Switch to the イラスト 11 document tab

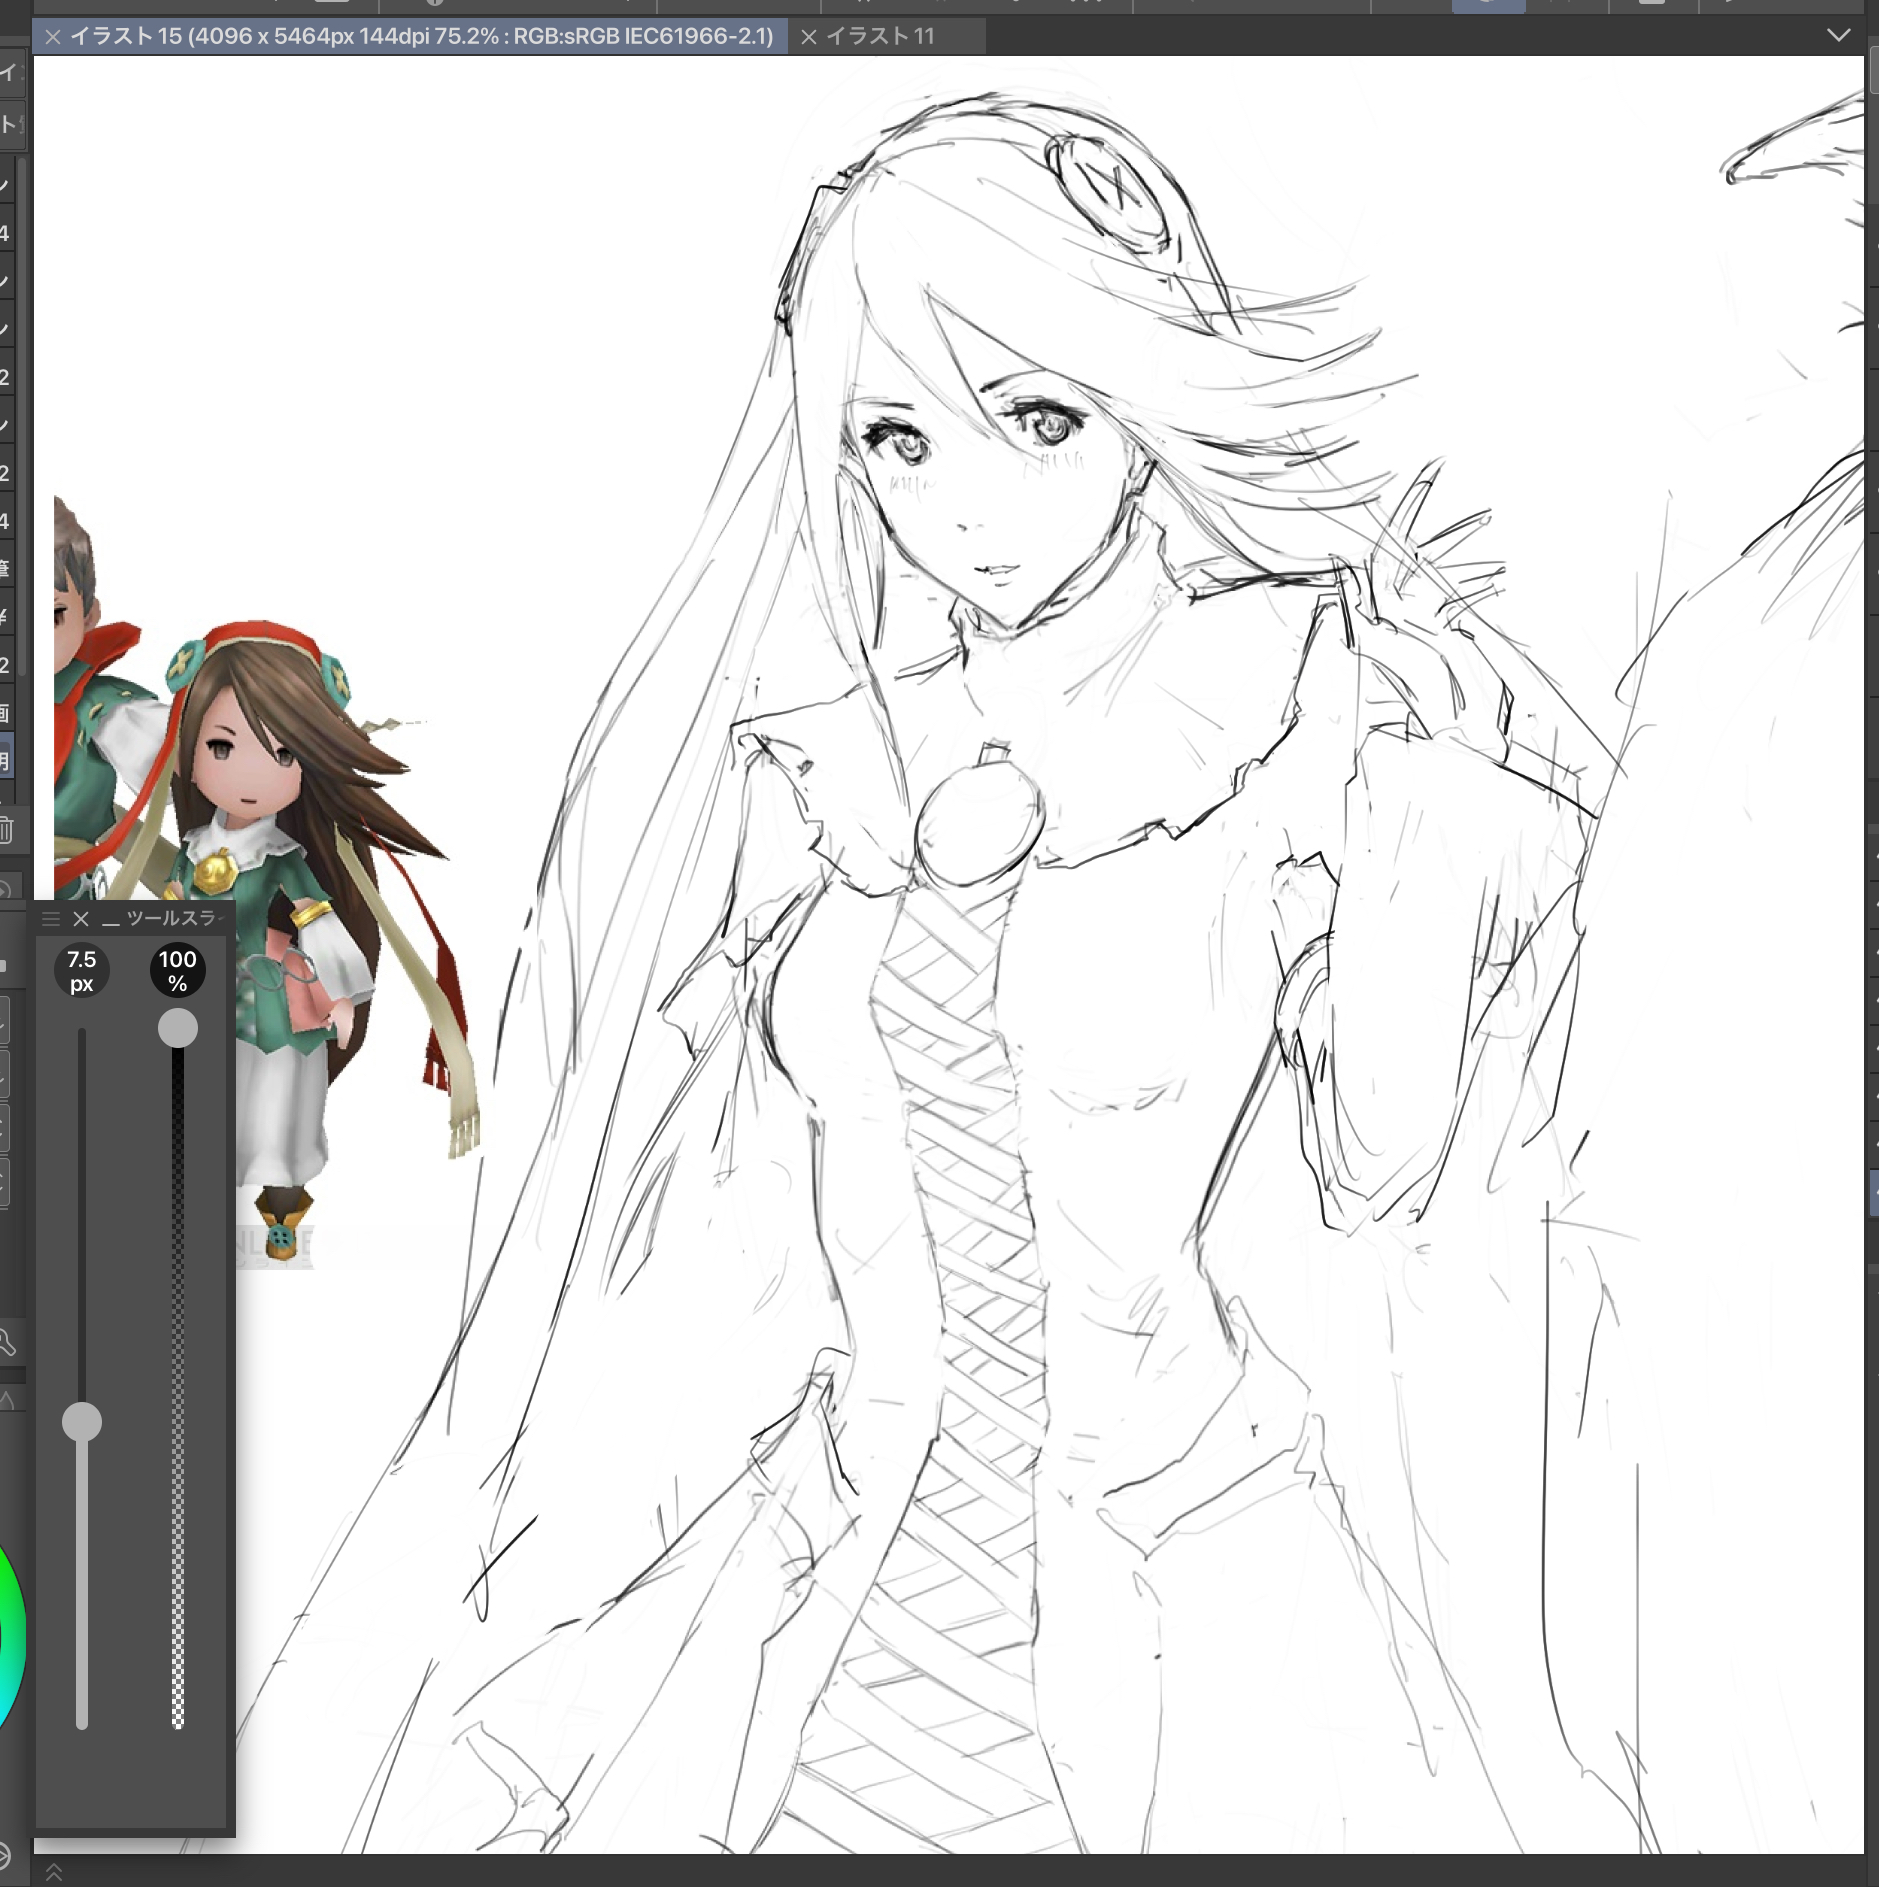[880, 37]
